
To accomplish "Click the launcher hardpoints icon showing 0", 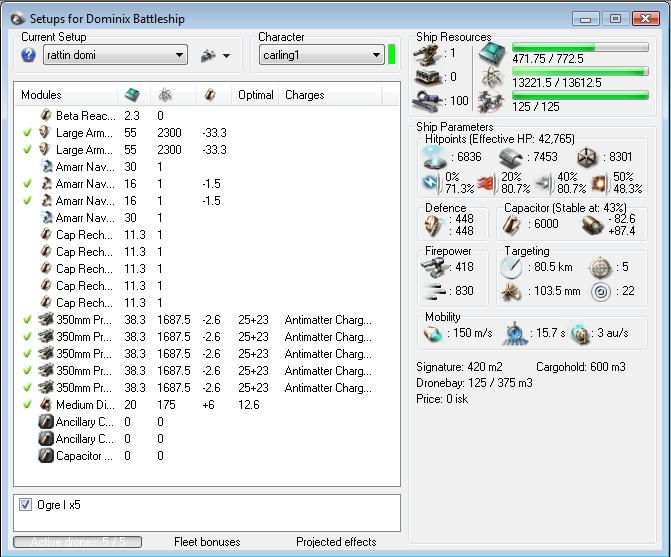I will (428, 77).
